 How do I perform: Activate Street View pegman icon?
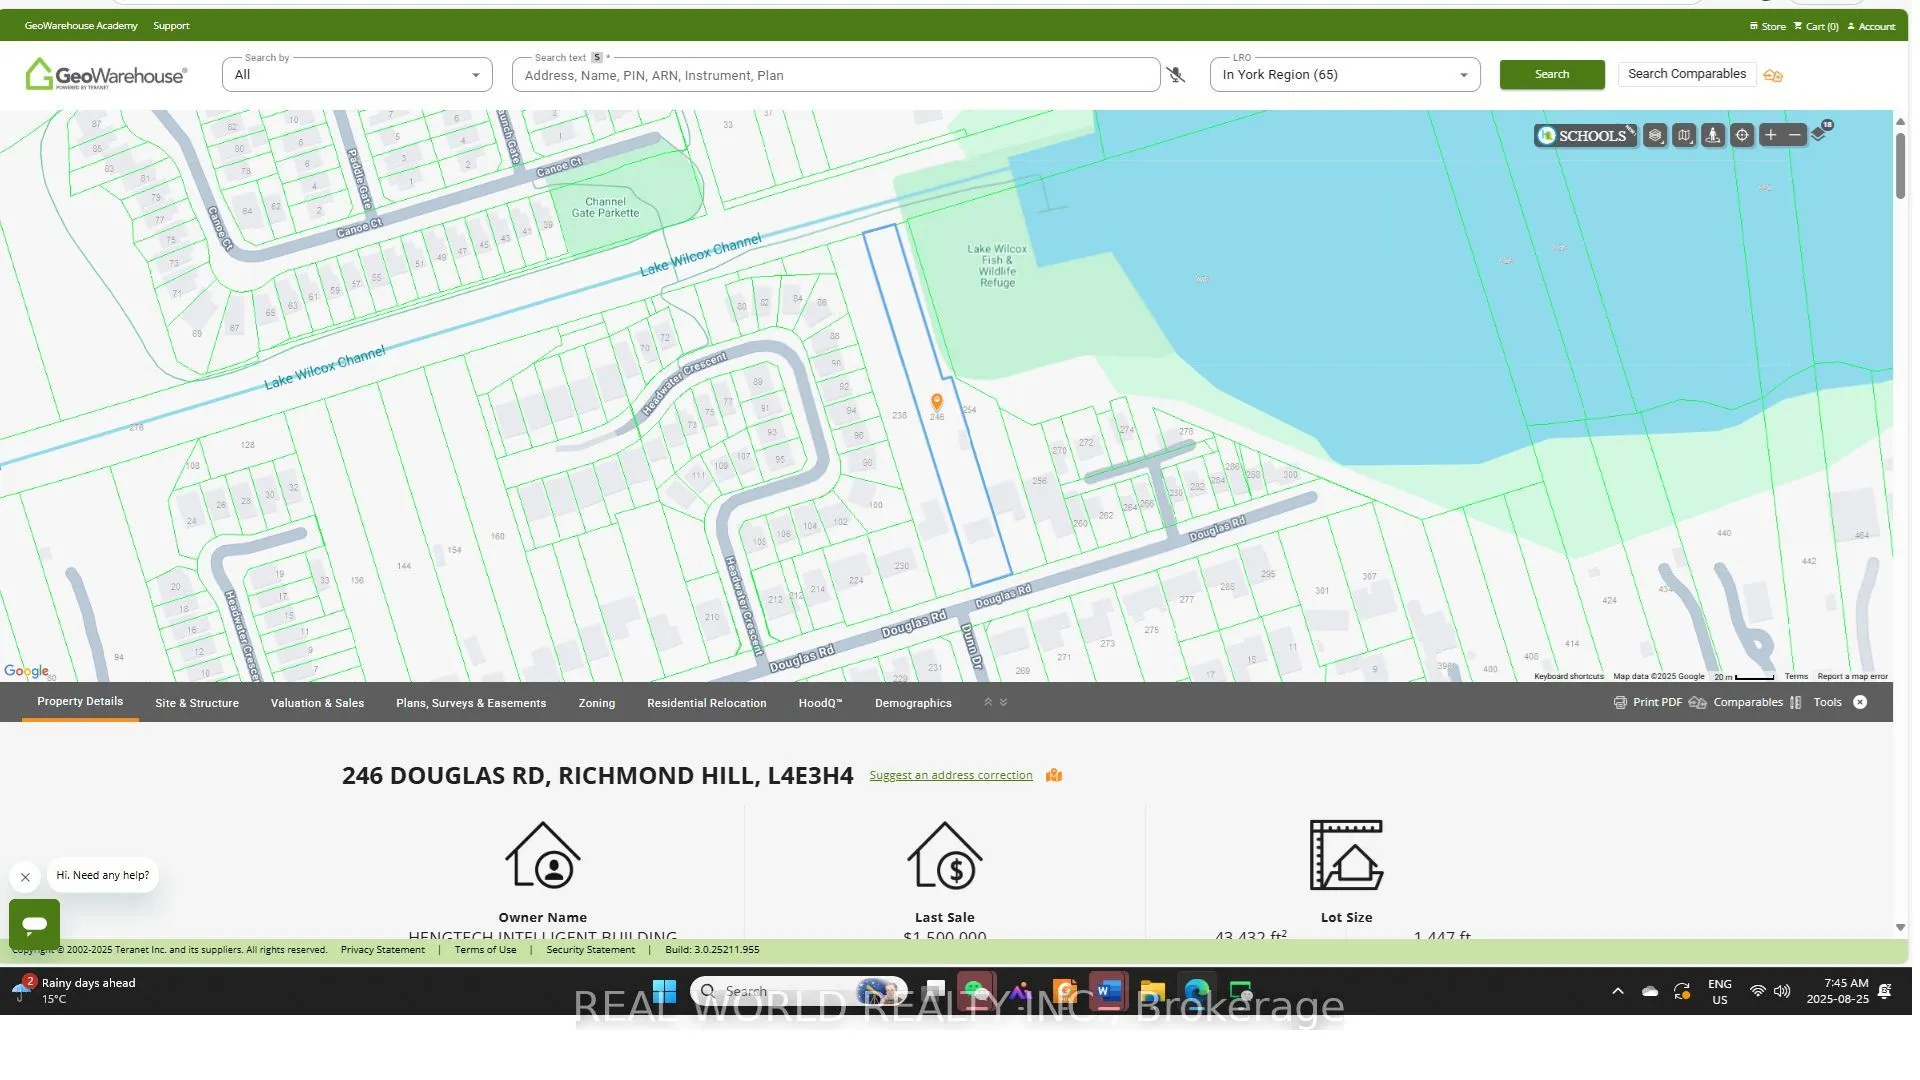point(1713,136)
